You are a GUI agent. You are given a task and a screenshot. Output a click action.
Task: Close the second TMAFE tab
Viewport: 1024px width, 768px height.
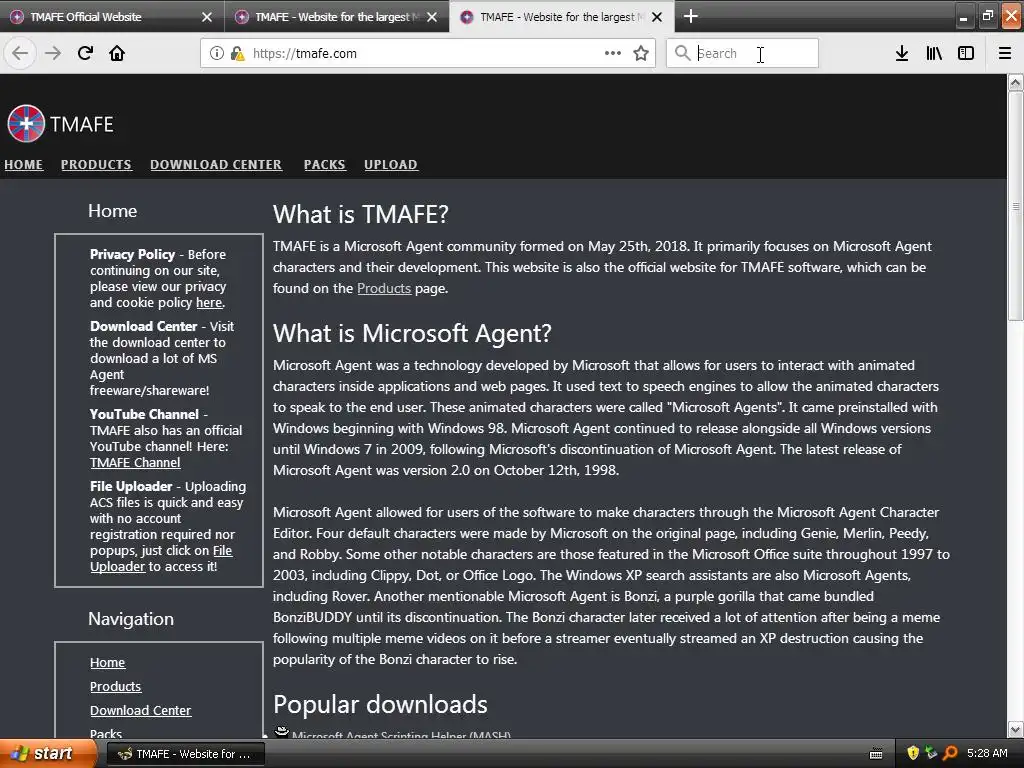(432, 17)
